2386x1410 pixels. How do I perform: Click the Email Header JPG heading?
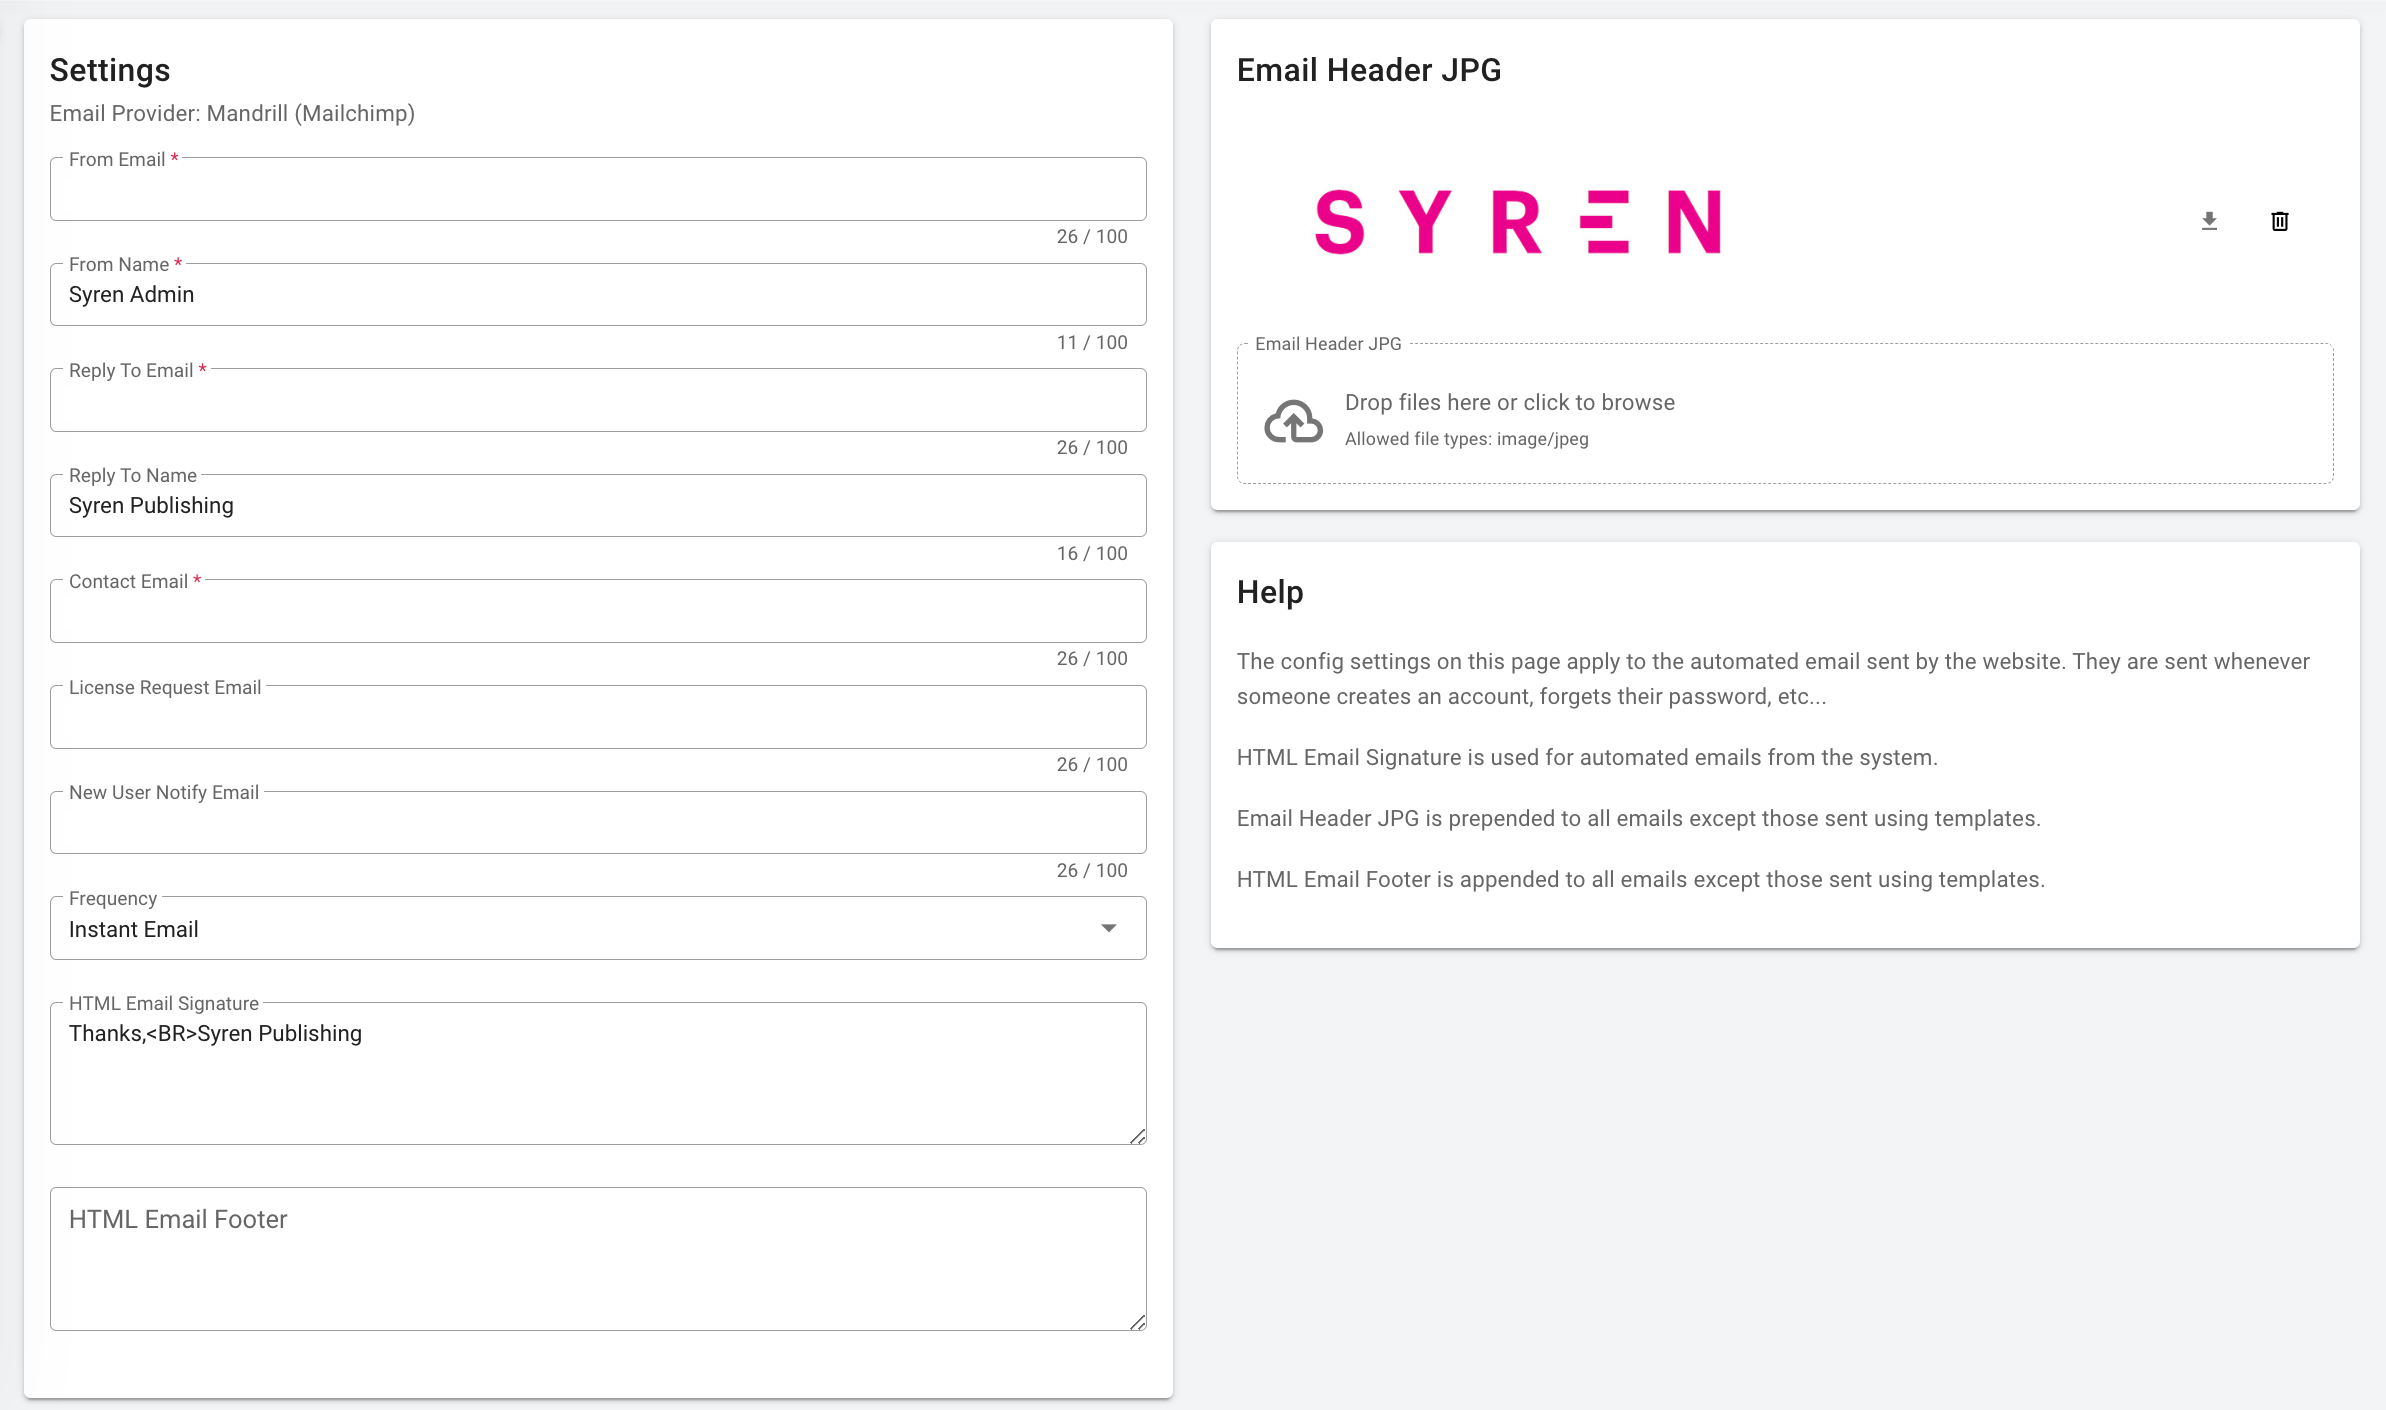1368,70
